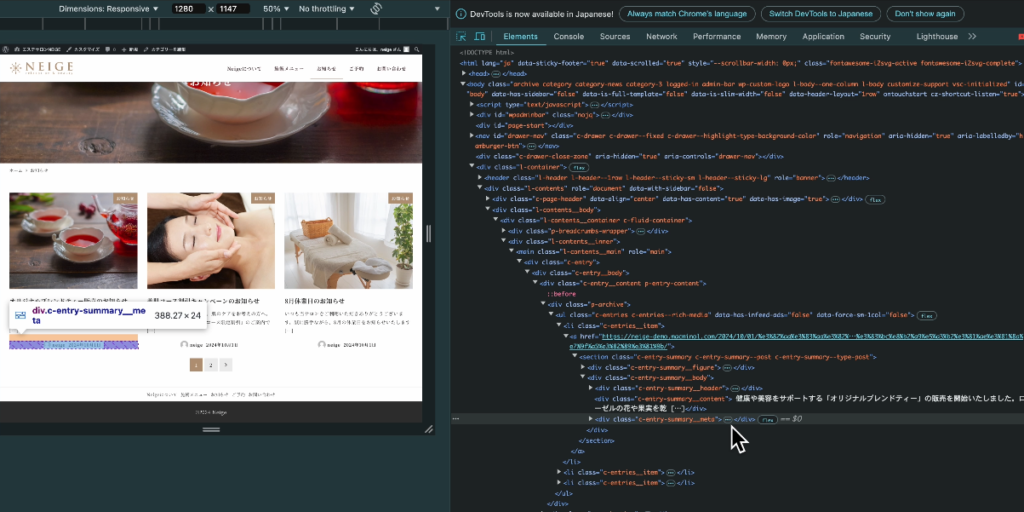This screenshot has width=1024, height=512.
Task: Open the 50% zoom dropdown
Action: point(275,8)
